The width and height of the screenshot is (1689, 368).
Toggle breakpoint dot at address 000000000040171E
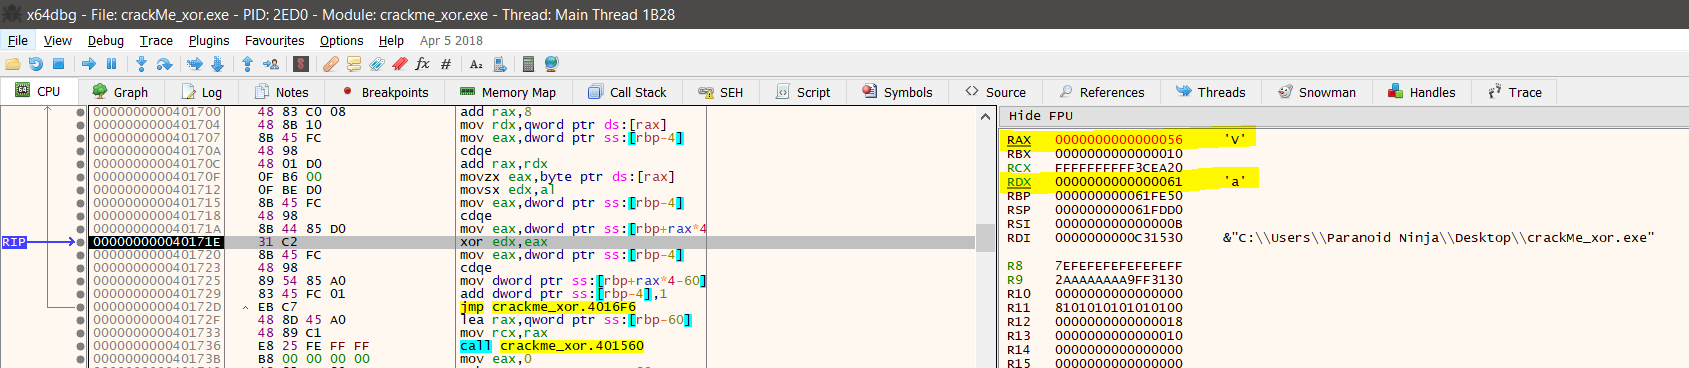(x=80, y=242)
